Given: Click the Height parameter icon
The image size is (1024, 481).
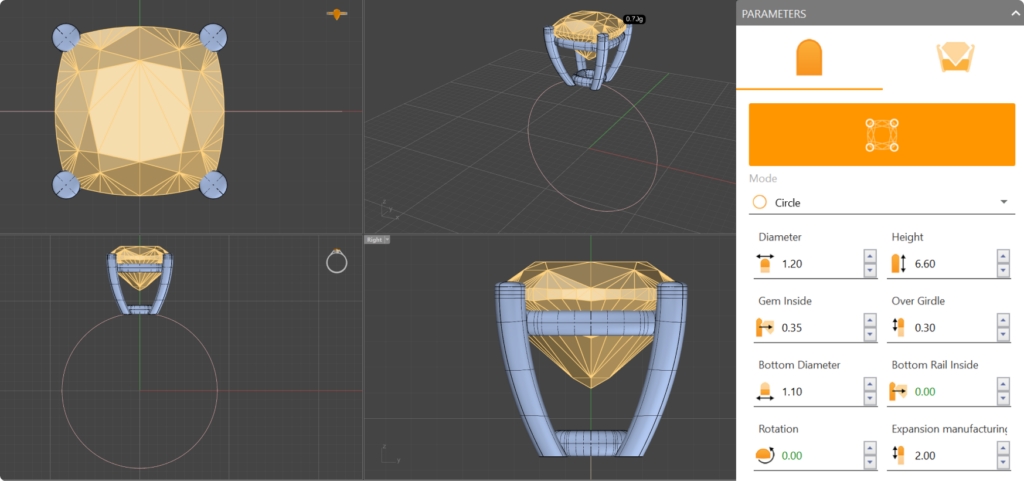Looking at the screenshot, I should click(899, 264).
